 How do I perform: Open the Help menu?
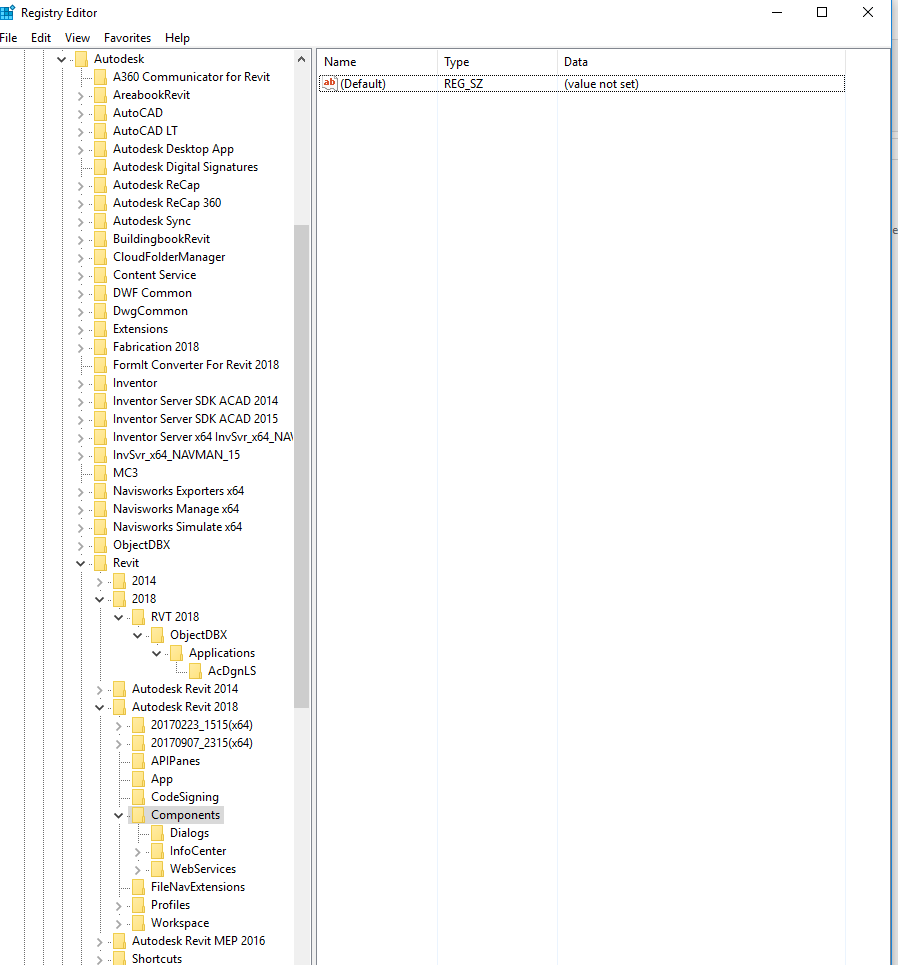pos(177,38)
